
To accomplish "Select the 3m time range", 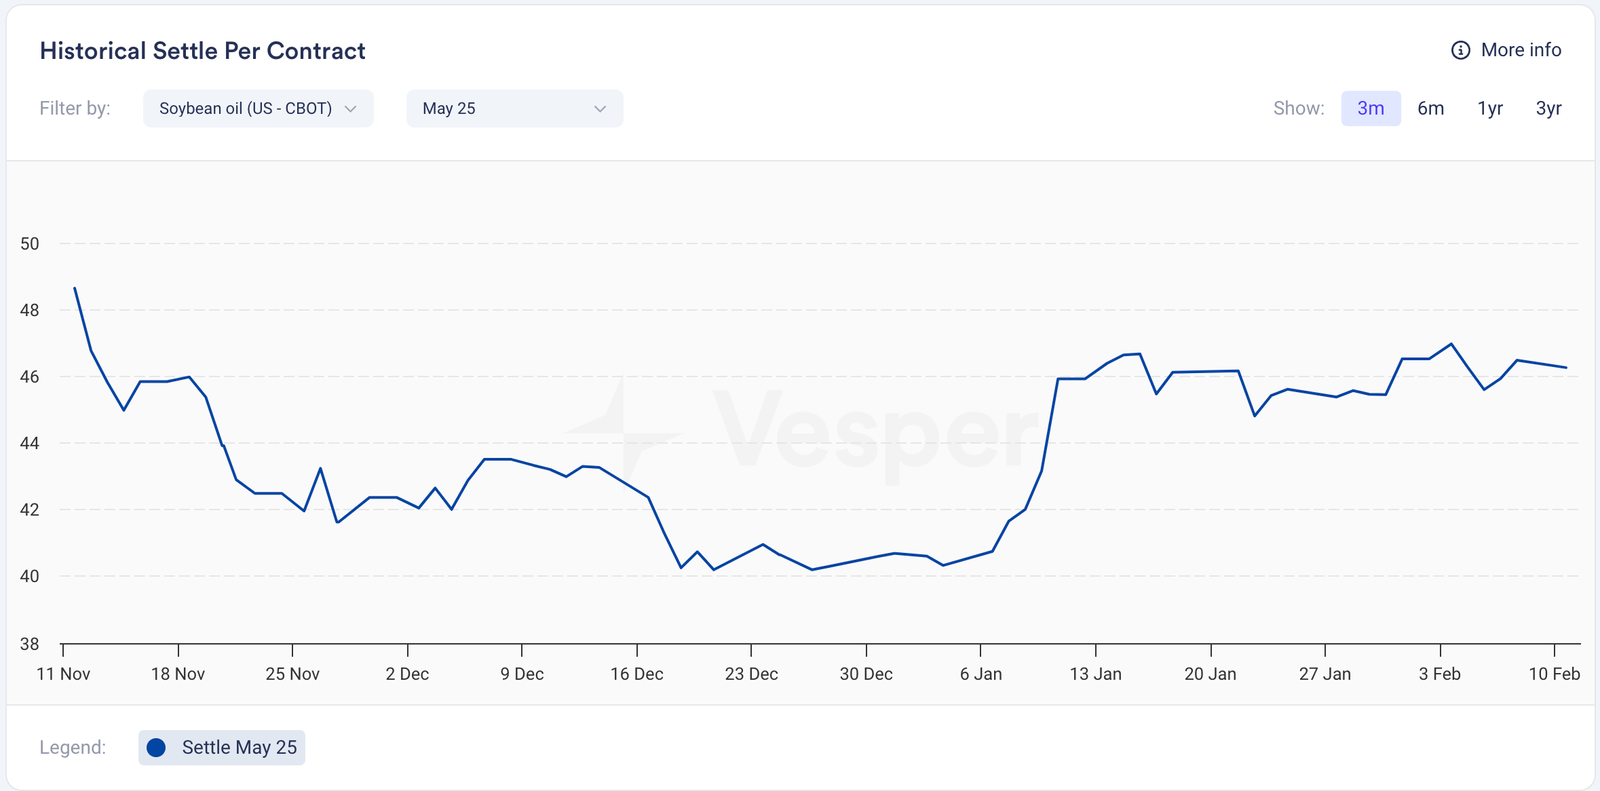I will (x=1370, y=108).
